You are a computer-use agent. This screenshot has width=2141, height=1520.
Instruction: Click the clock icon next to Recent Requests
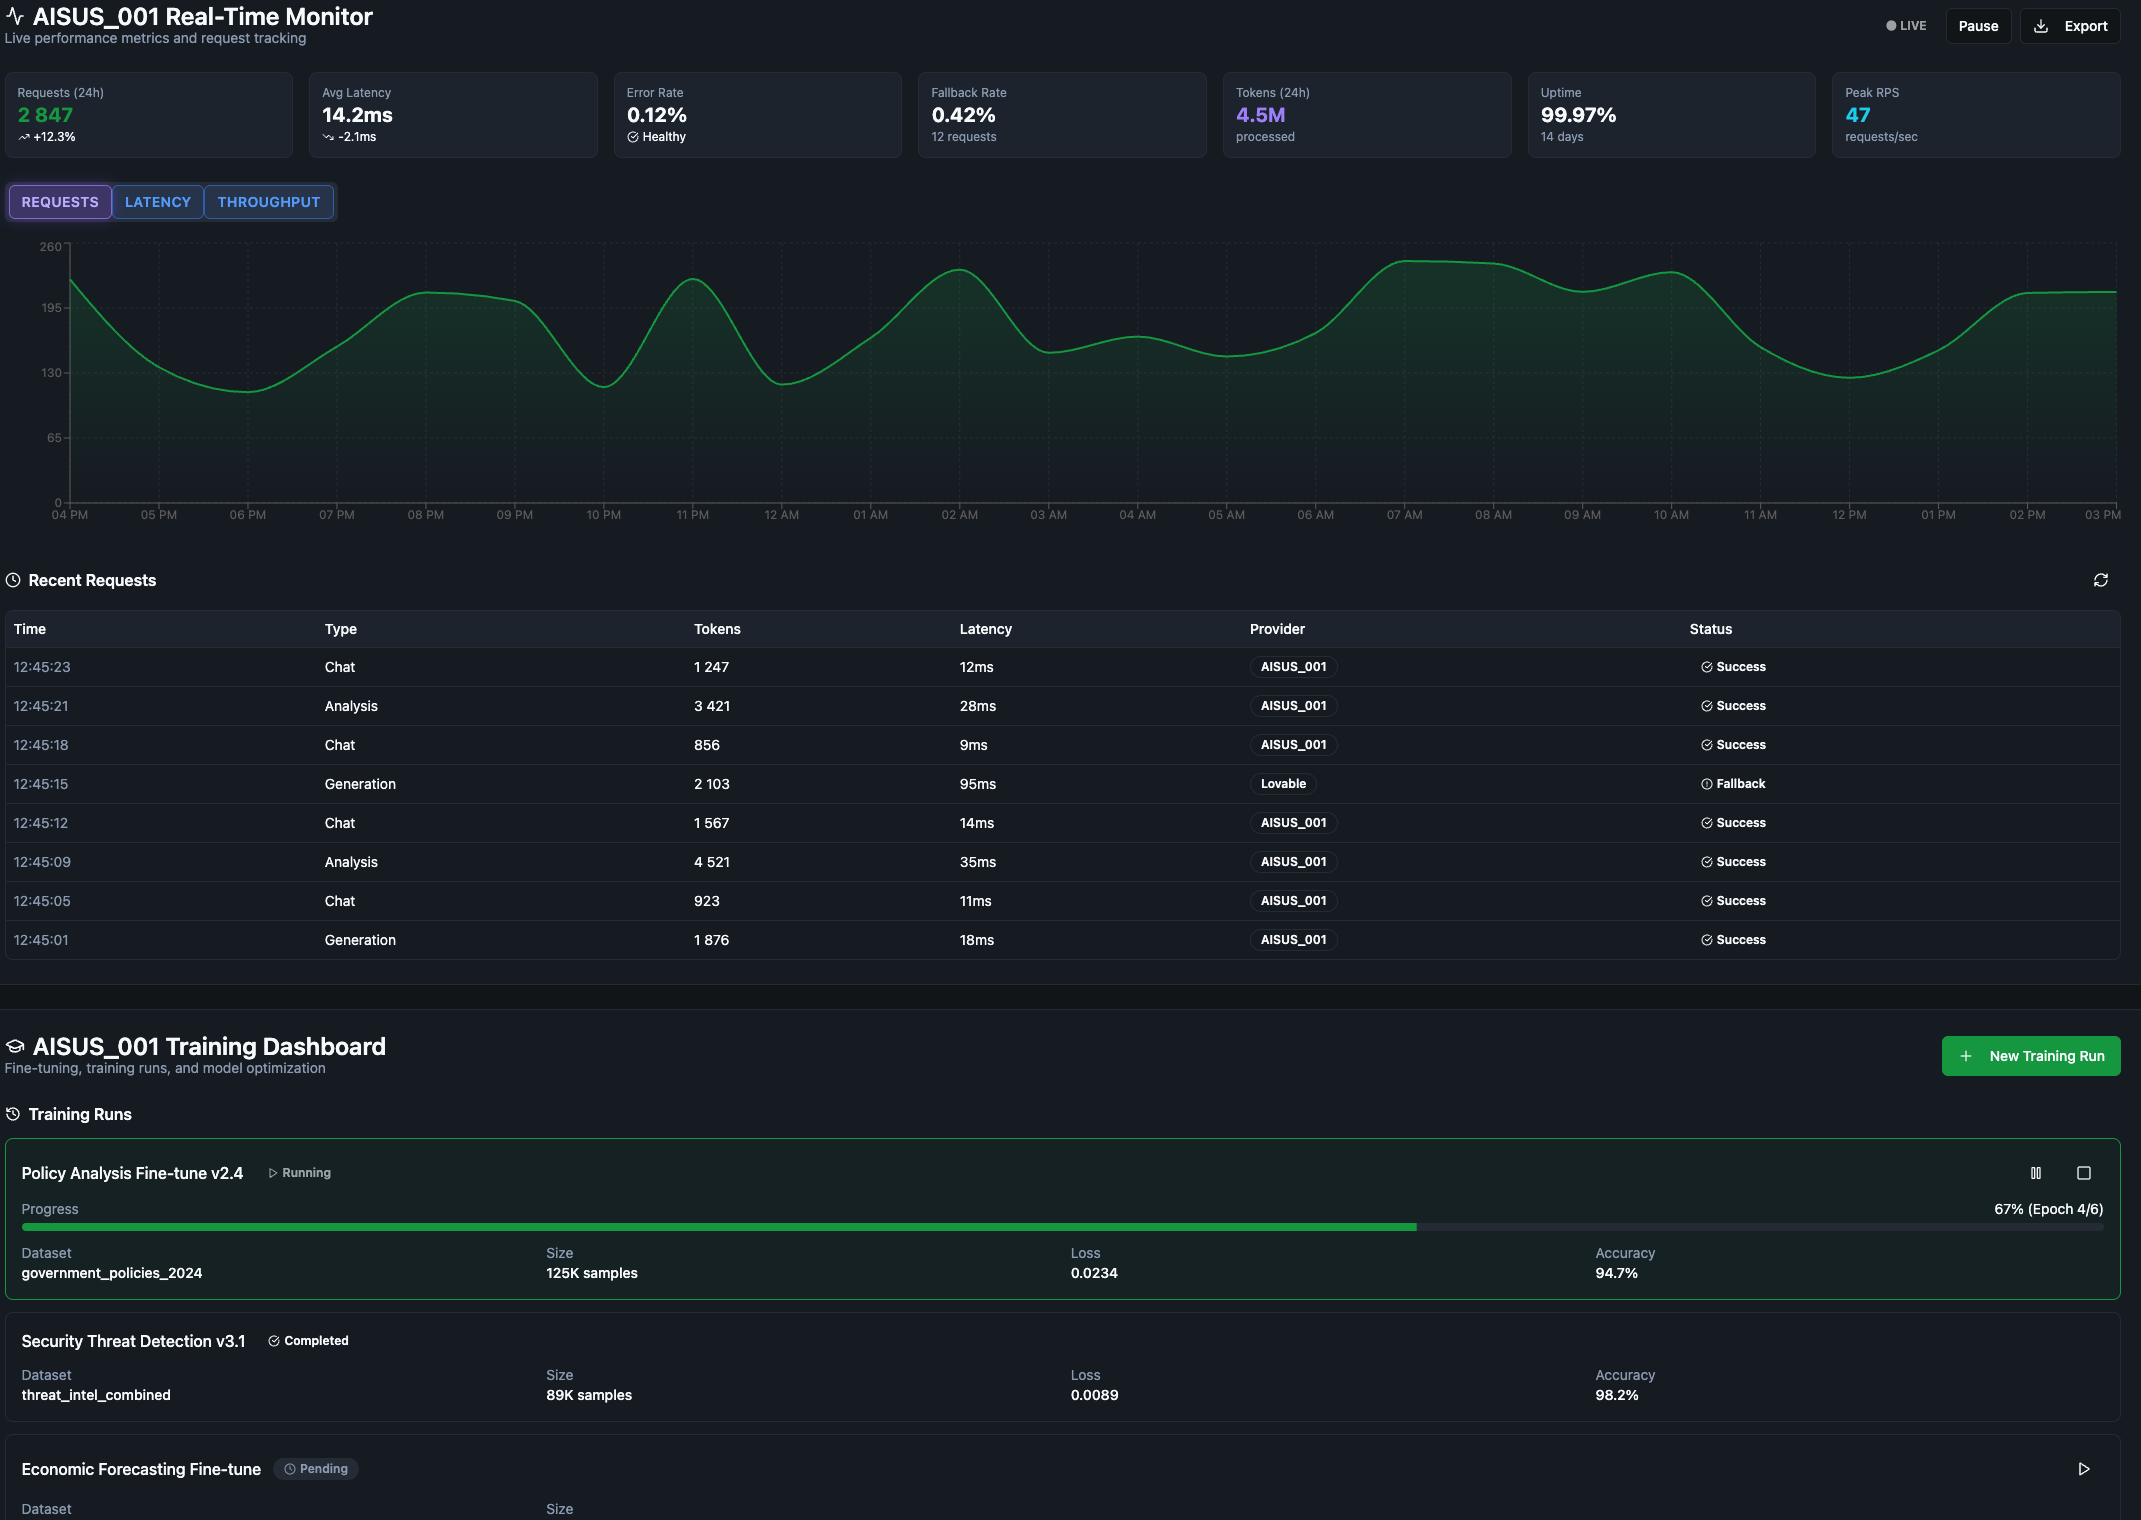(x=13, y=580)
